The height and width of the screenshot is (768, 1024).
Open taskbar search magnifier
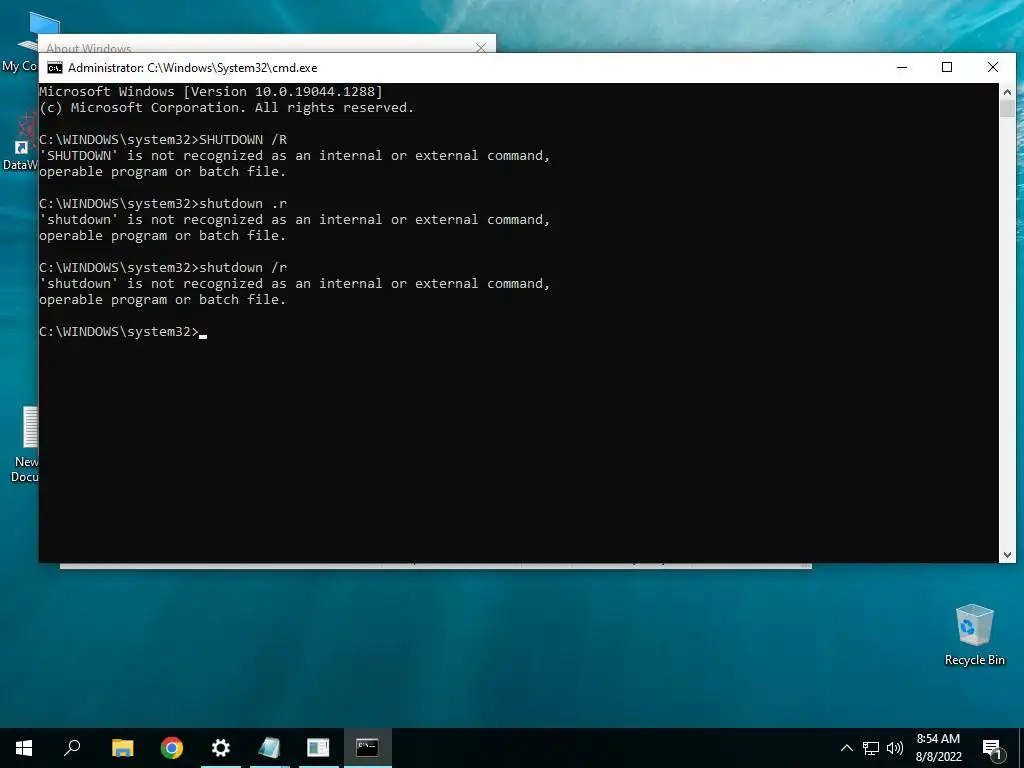(72, 748)
